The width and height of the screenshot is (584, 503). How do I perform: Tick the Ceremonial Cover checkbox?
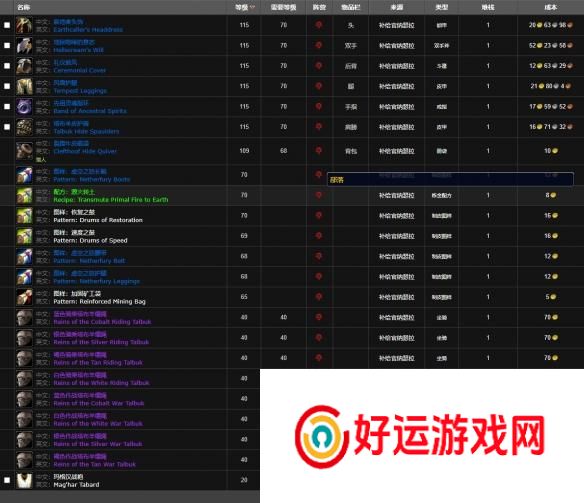(x=7, y=66)
